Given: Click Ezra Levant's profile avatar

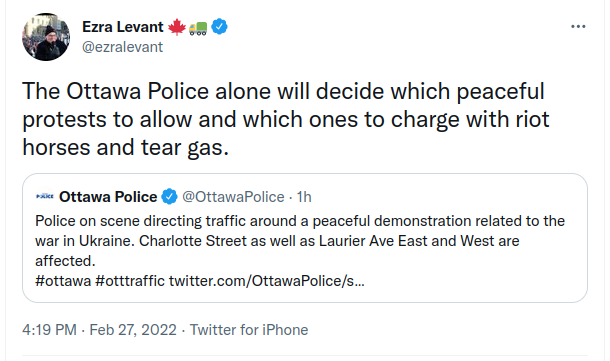Looking at the screenshot, I should pos(46,37).
